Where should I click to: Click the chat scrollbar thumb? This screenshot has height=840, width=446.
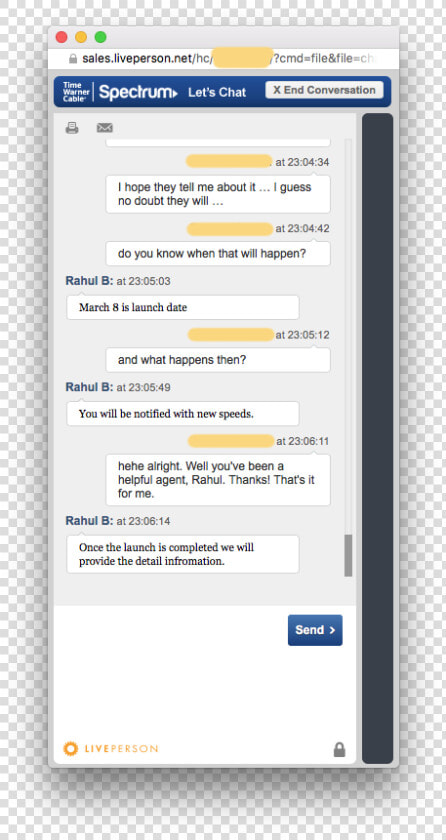[349, 556]
